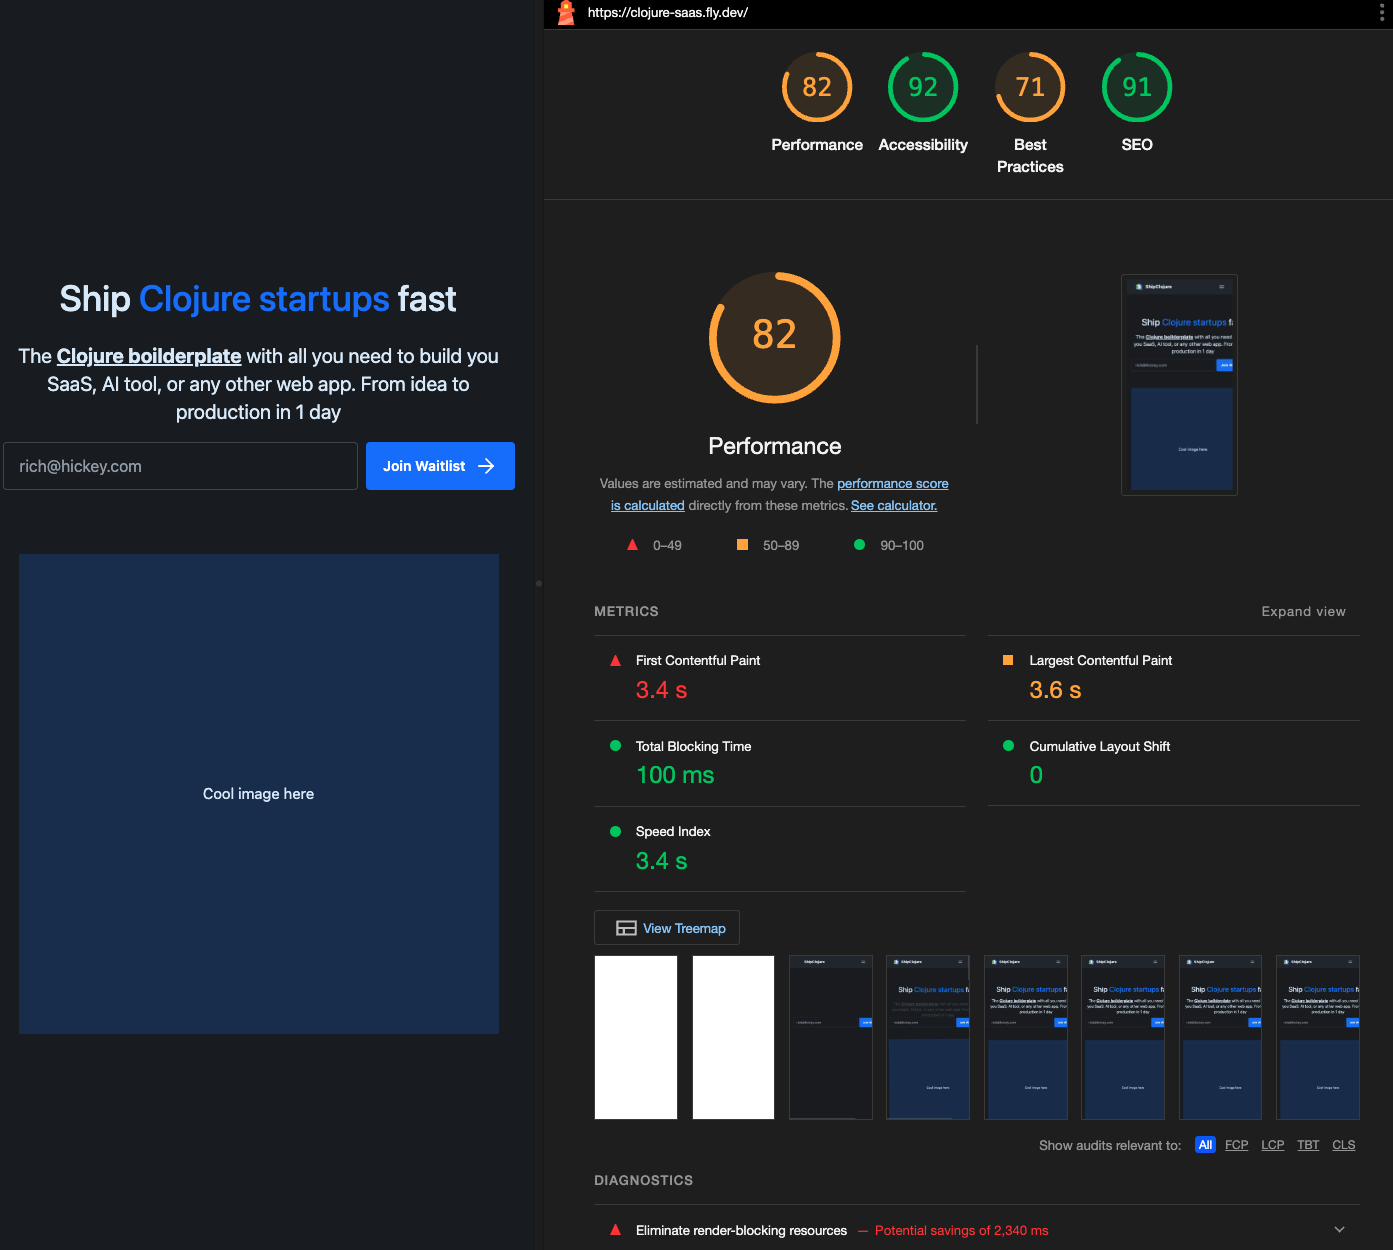Filter audits by LCP
This screenshot has width=1393, height=1250.
[1273, 1145]
